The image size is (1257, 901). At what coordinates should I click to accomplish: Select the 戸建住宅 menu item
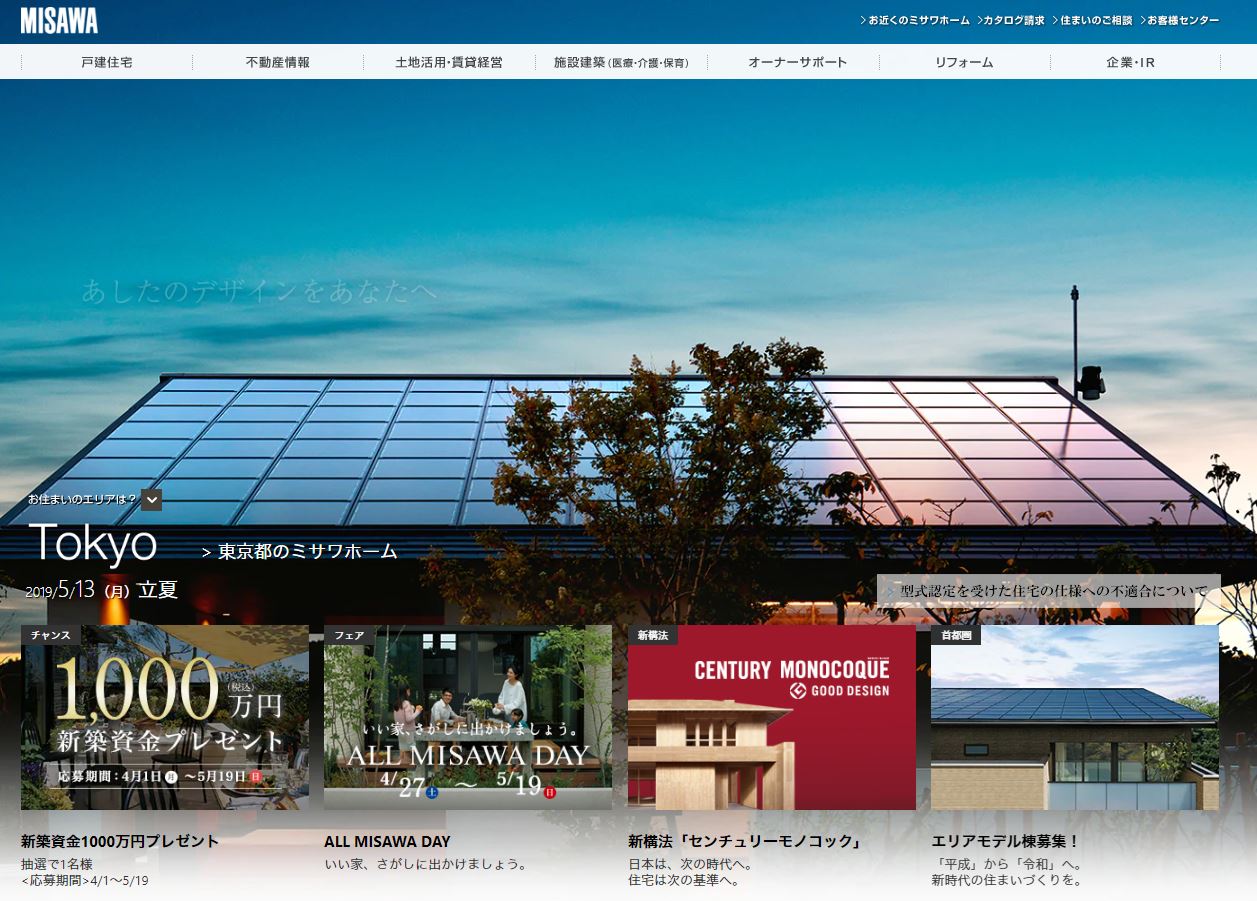(106, 62)
